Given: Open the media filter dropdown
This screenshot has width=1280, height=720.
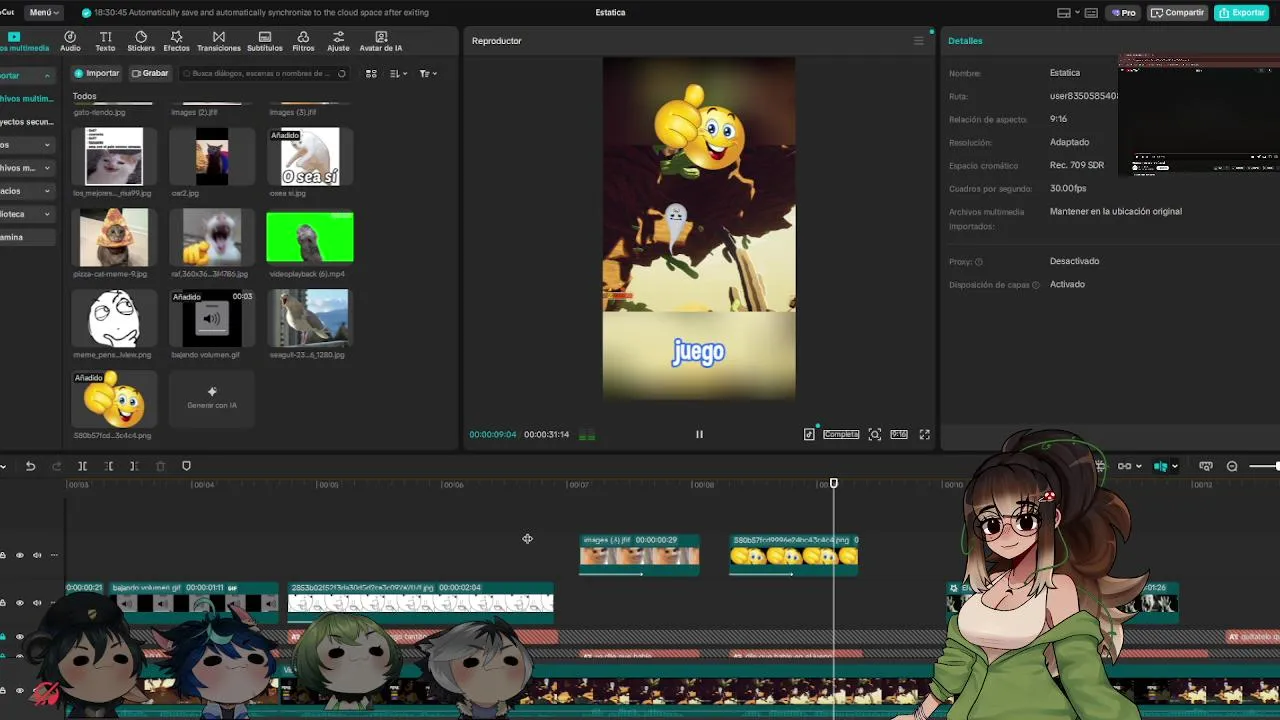Looking at the screenshot, I should (x=427, y=73).
